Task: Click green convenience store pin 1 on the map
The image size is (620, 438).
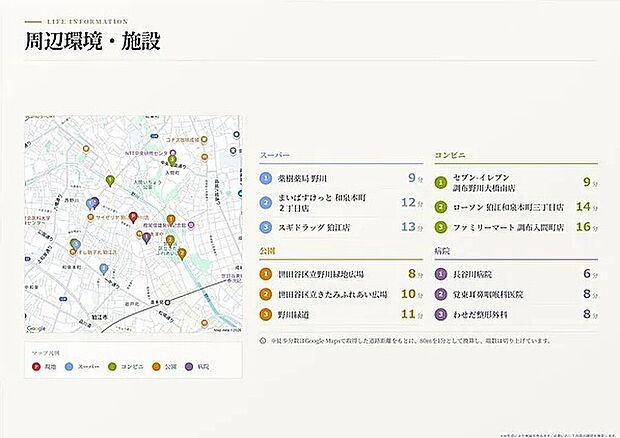Action: 110,181
